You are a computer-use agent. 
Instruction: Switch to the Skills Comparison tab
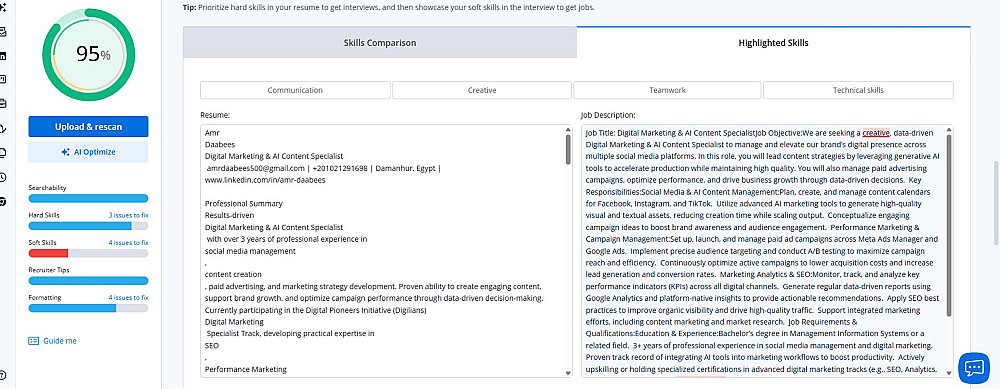click(379, 43)
